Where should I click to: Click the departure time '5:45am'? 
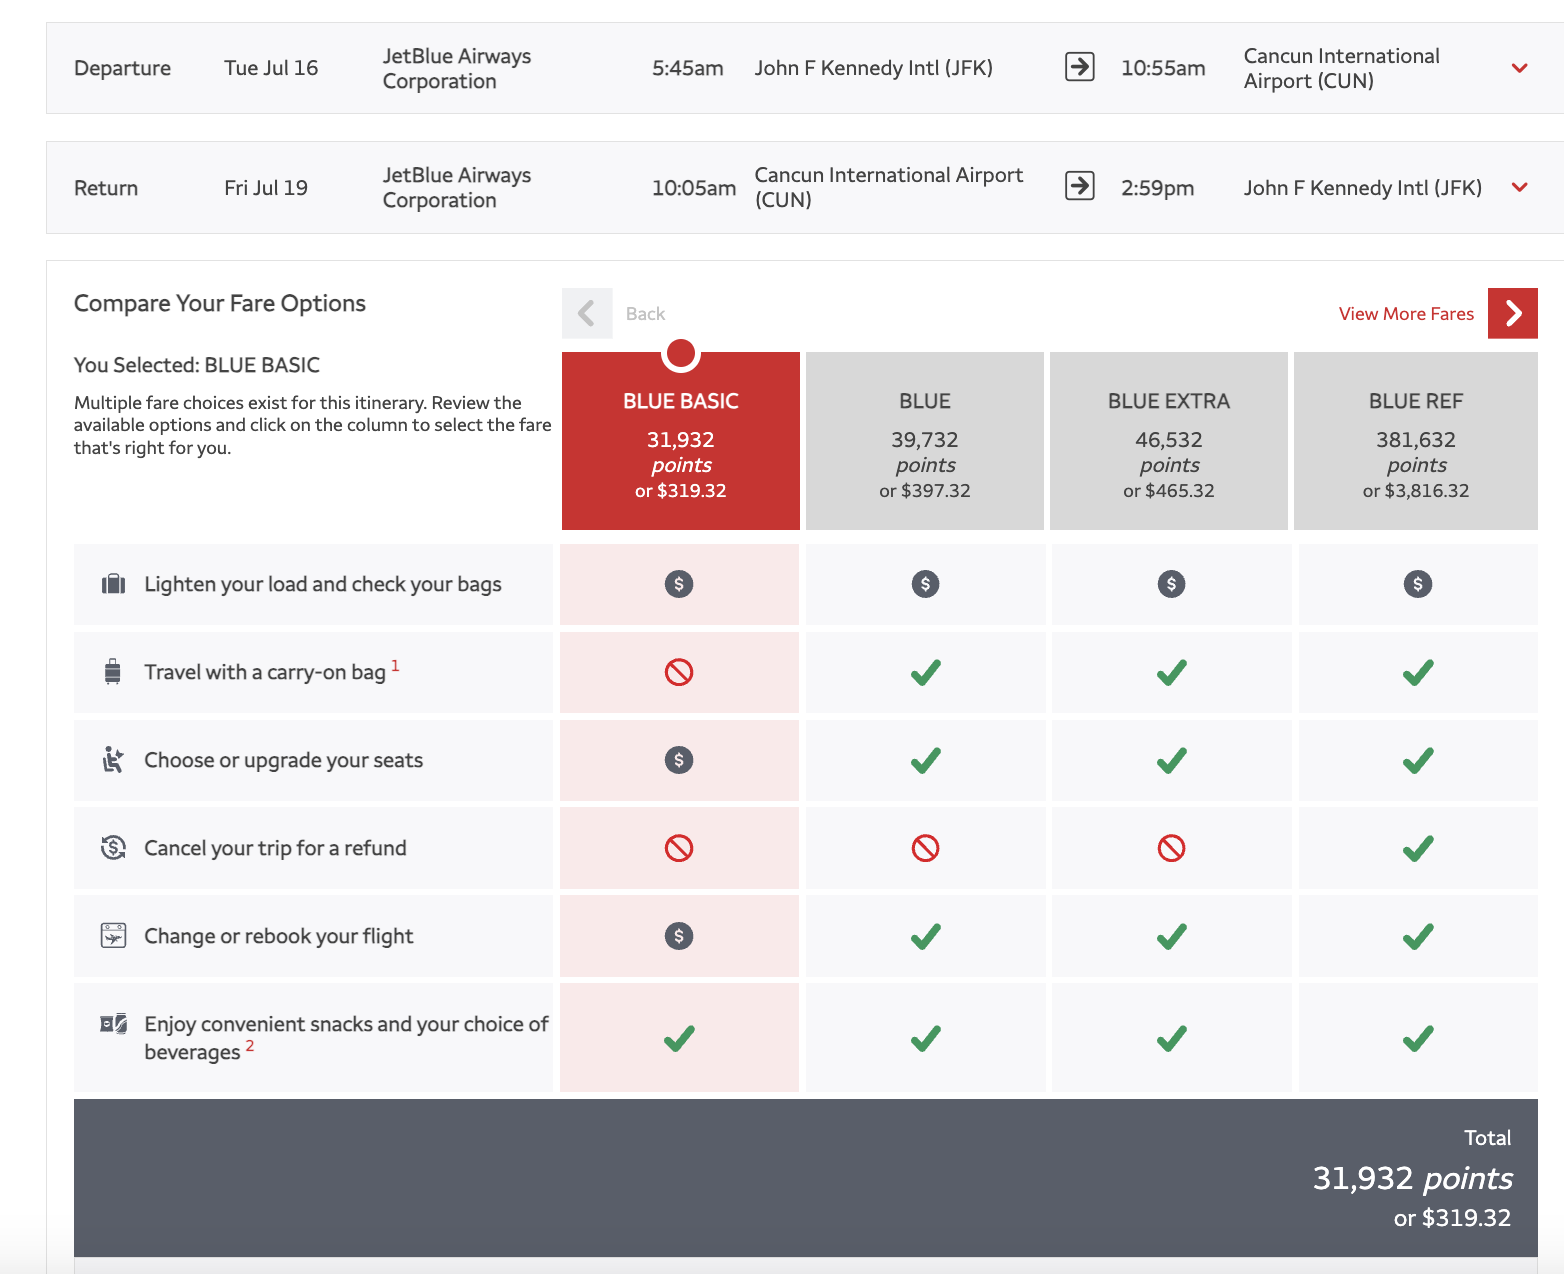pos(688,68)
